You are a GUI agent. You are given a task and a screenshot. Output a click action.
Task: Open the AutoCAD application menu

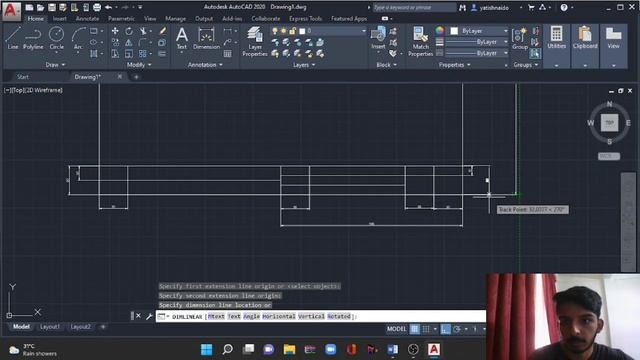[x=11, y=11]
